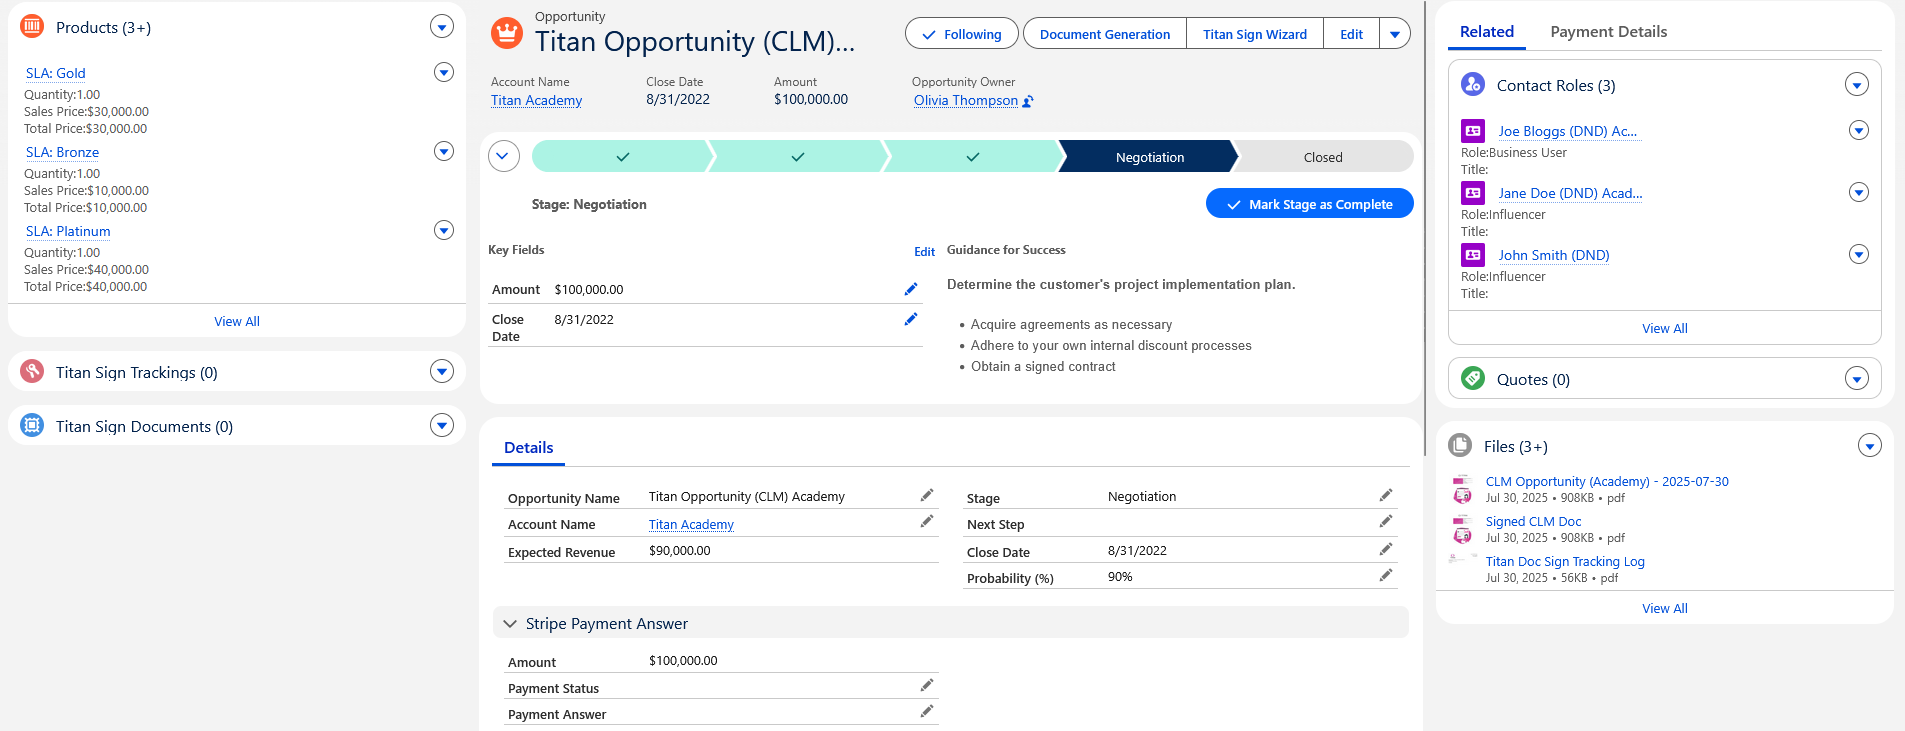Click Joe Bloggs contact icon
The image size is (1905, 731).
[x=1473, y=130]
